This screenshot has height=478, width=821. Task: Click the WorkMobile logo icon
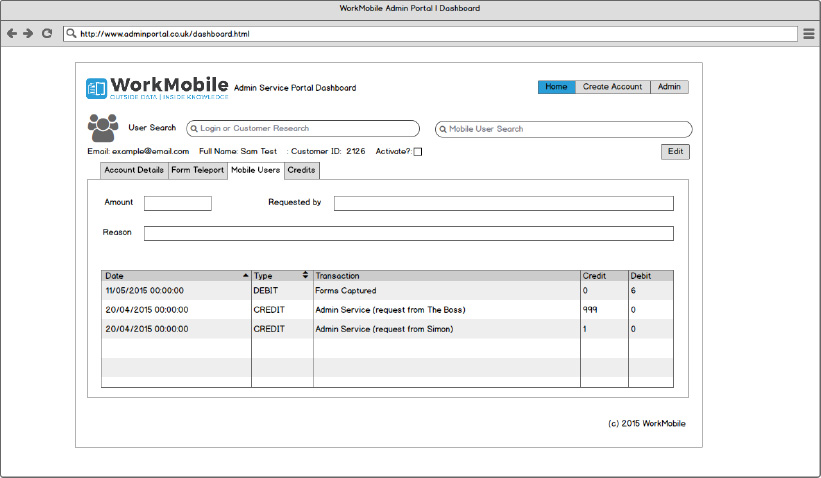(x=96, y=88)
